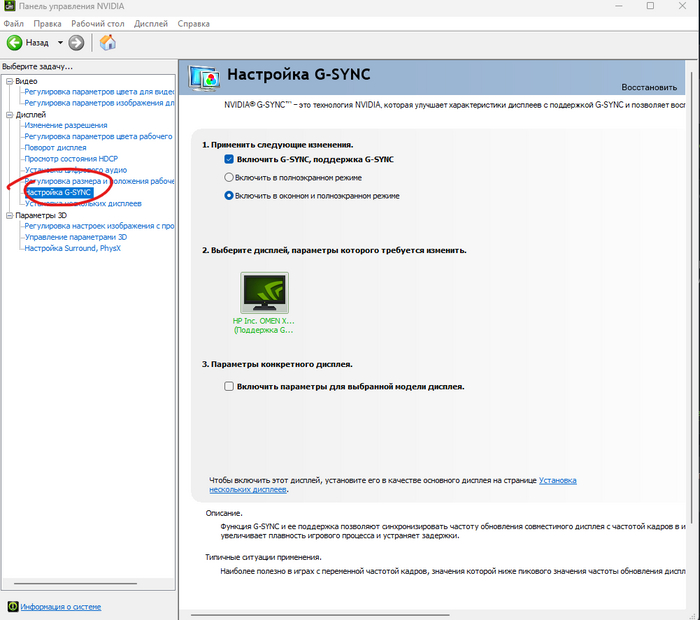Viewport: 700px width, 620px height.
Task: Open the Рабочий стол menu
Action: [98, 24]
